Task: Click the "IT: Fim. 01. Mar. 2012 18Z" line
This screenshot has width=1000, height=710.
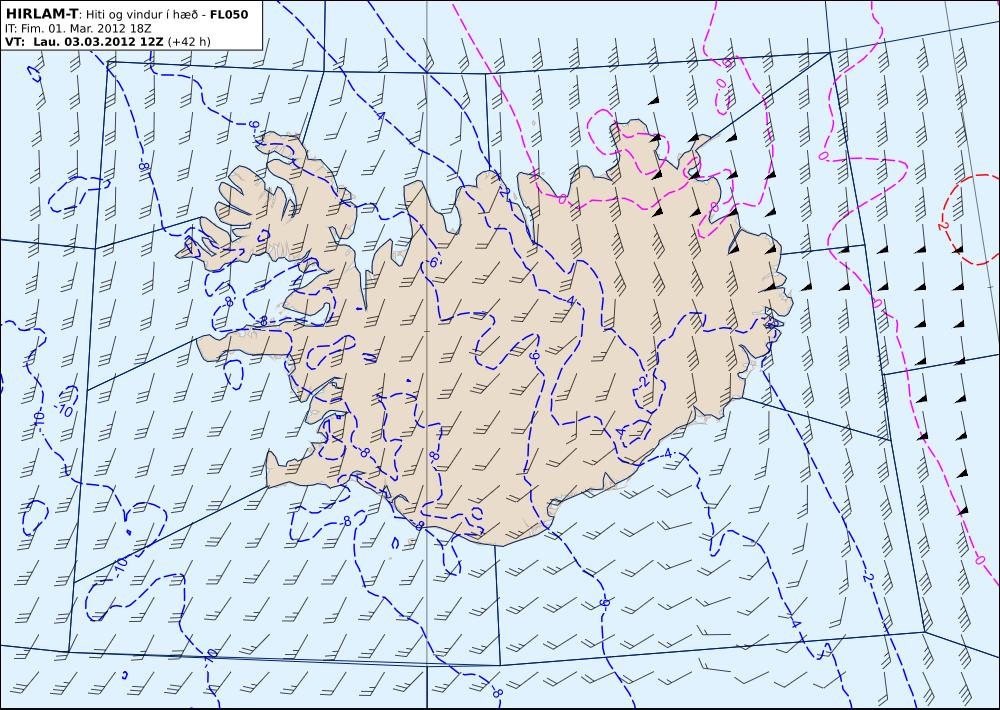Action: pos(78,29)
